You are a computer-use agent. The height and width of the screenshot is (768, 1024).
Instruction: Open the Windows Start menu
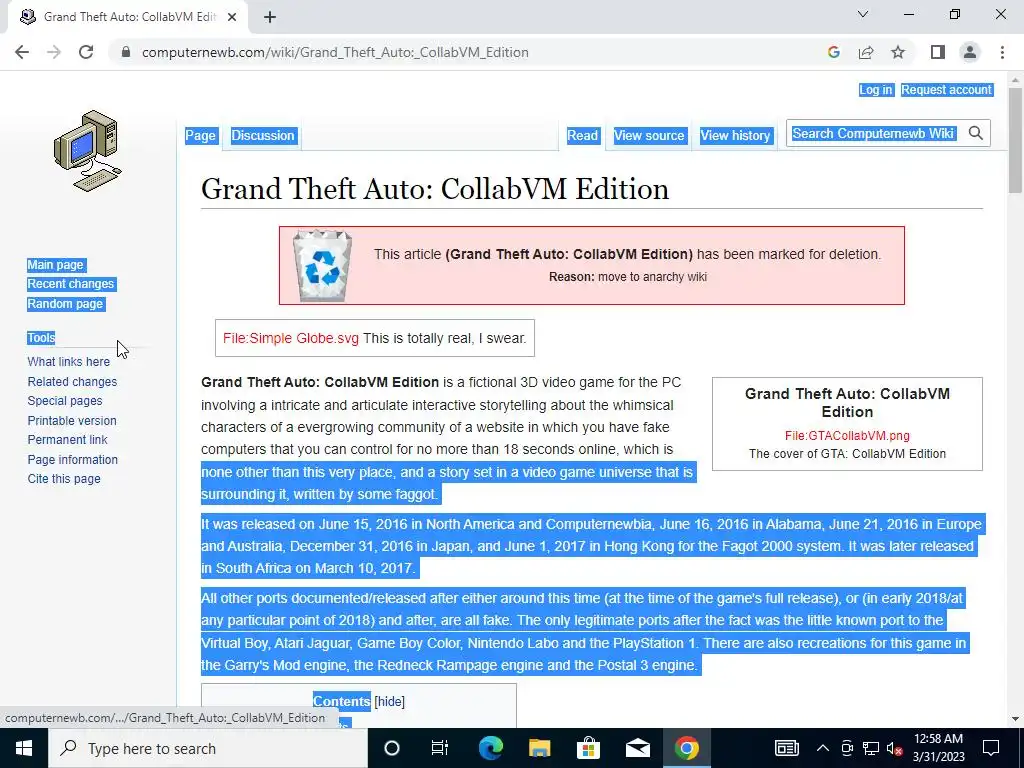coord(24,748)
